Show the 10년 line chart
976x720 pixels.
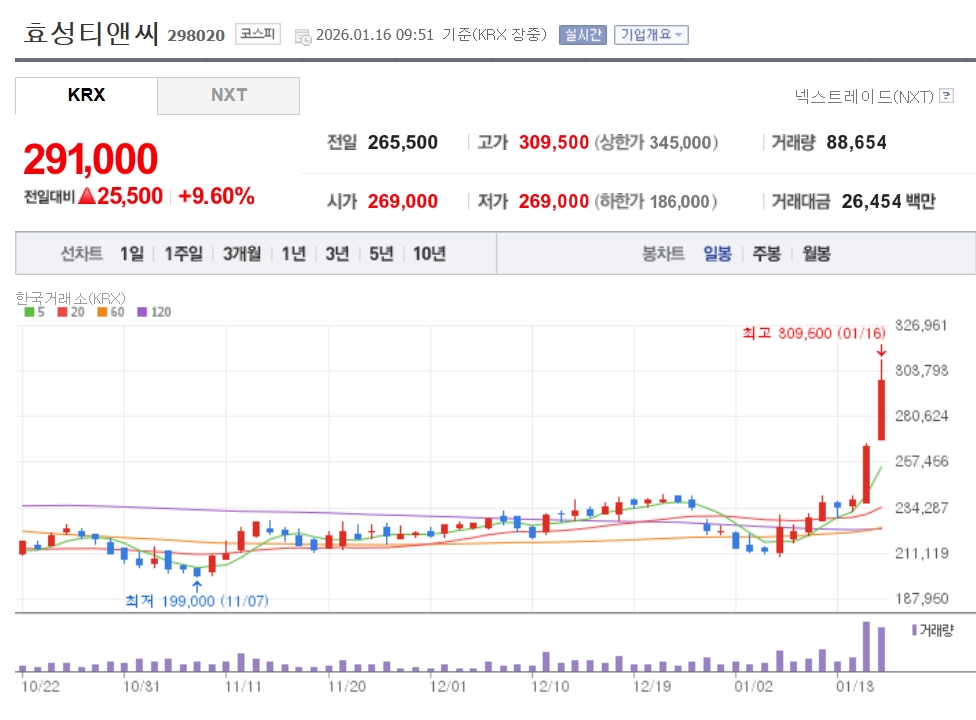tap(429, 254)
